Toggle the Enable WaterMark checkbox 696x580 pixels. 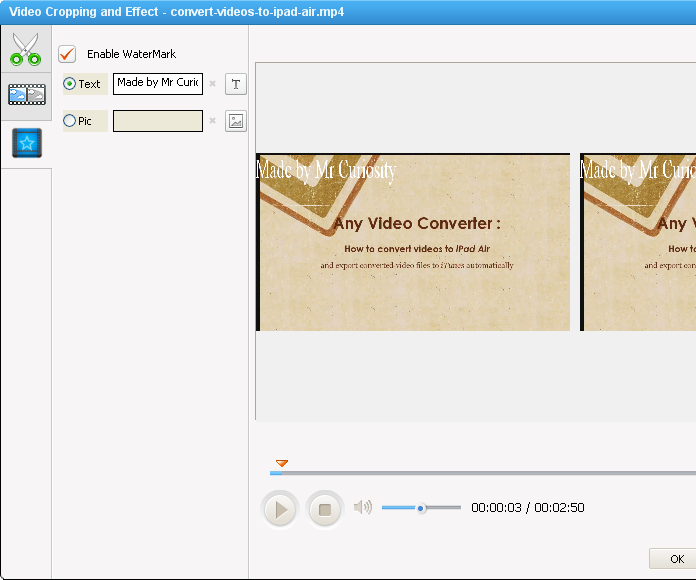pos(67,54)
